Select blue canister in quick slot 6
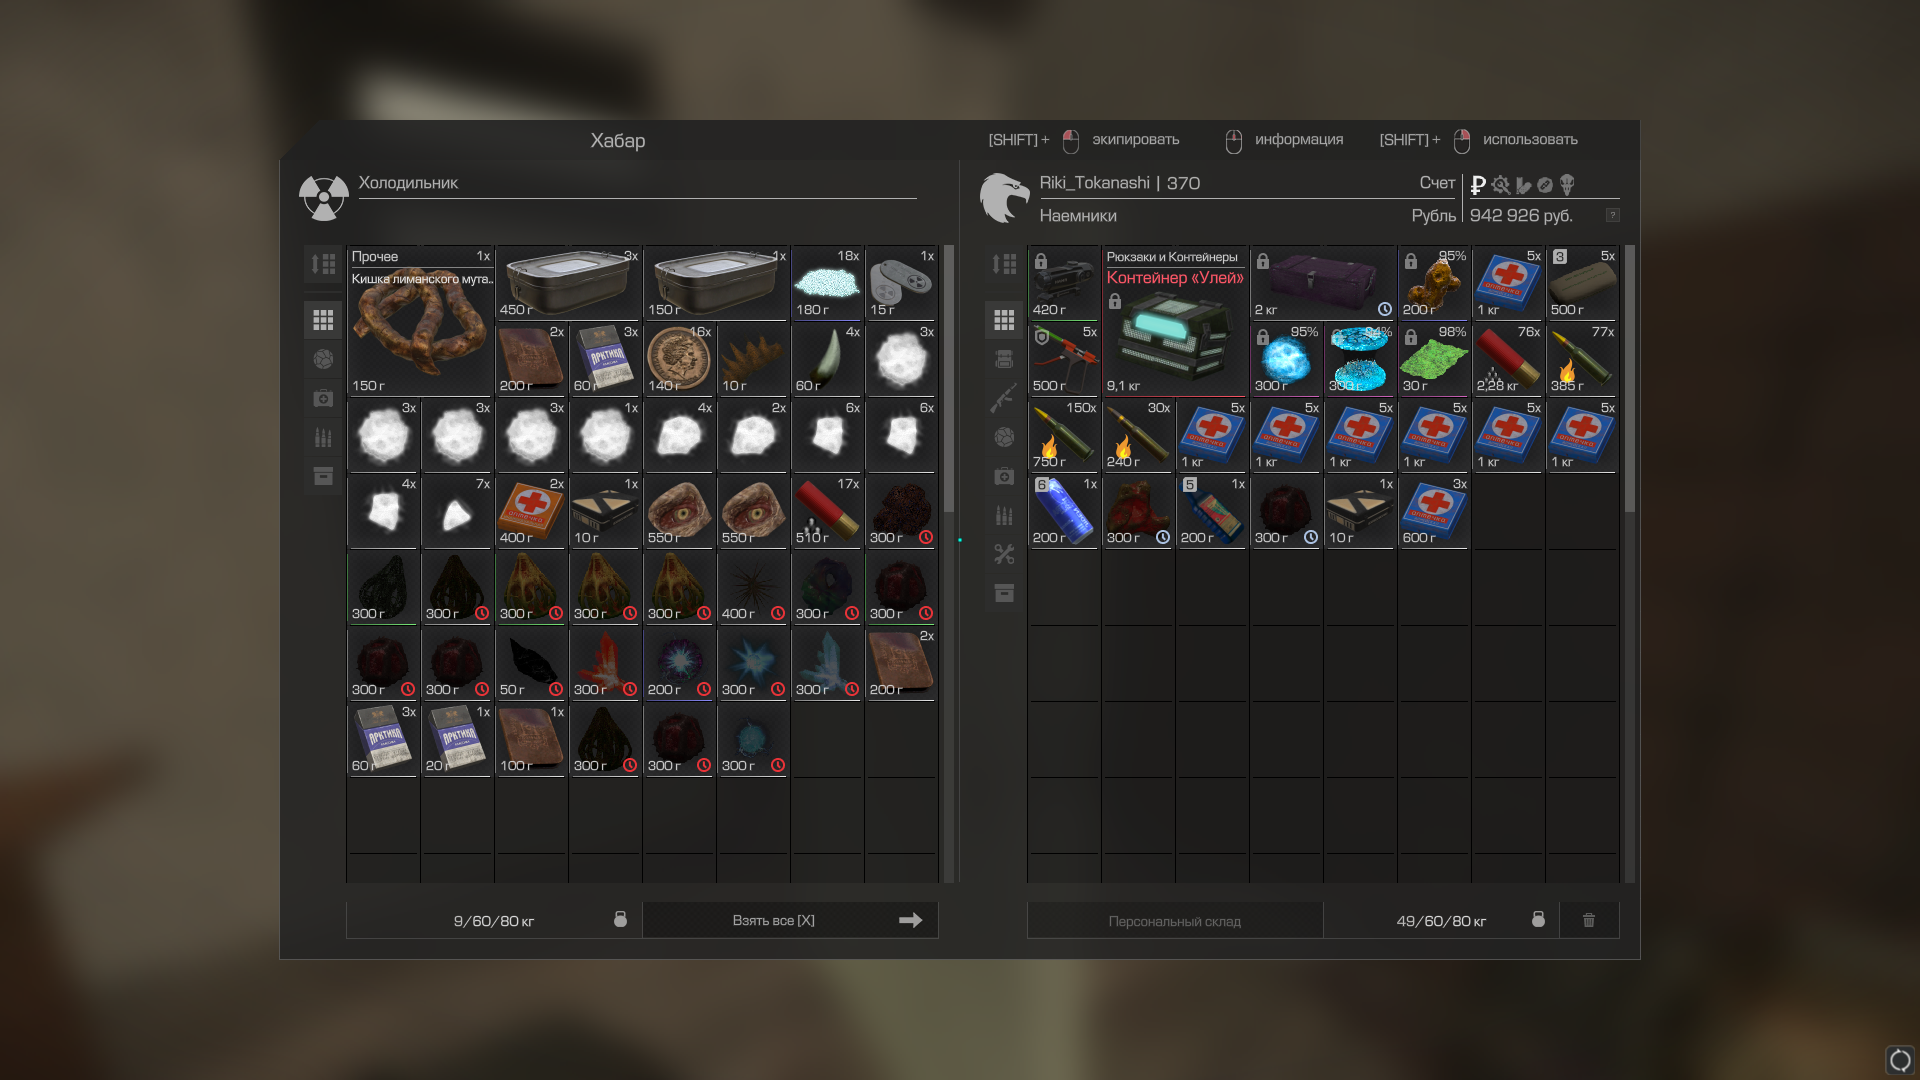The width and height of the screenshot is (1920, 1080). [x=1064, y=511]
